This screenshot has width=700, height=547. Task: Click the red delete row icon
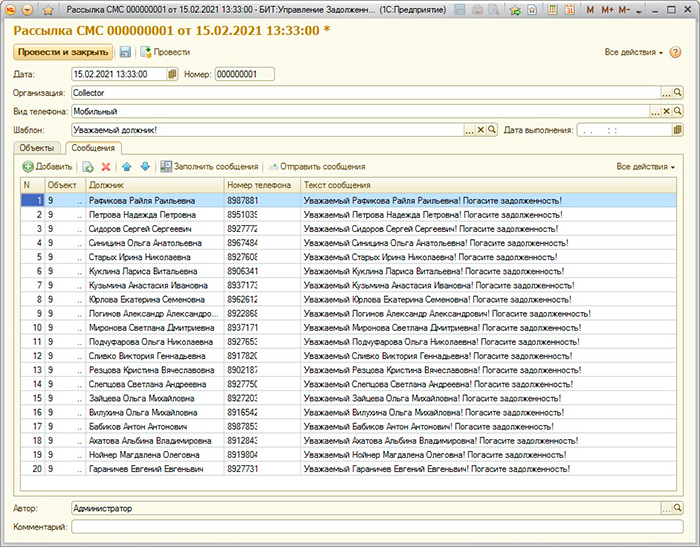click(106, 166)
